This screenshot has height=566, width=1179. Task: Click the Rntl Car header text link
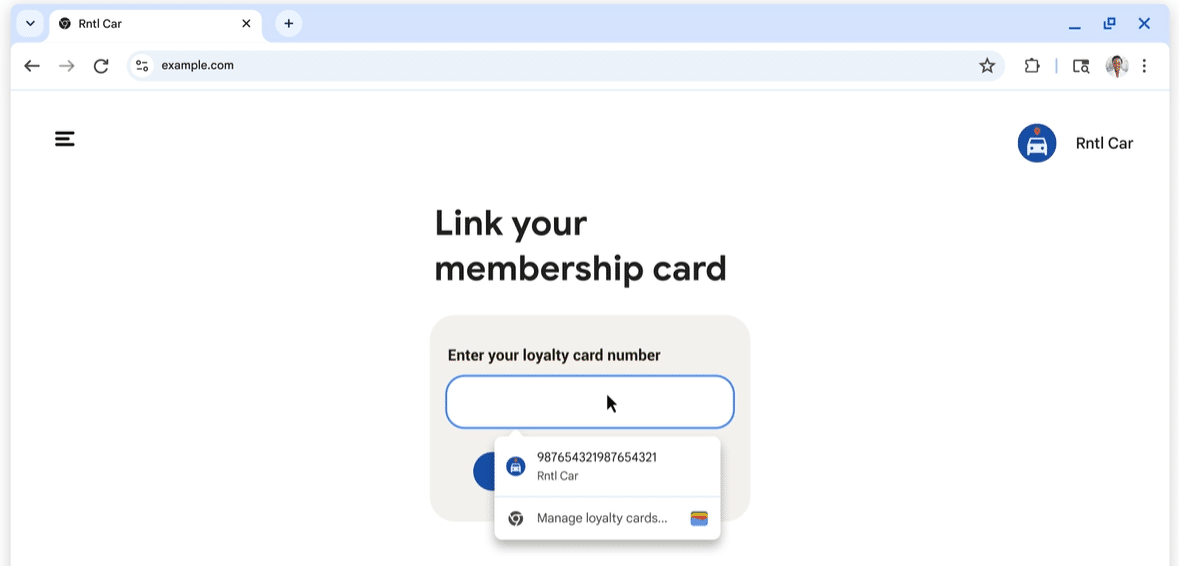[x=1104, y=143]
